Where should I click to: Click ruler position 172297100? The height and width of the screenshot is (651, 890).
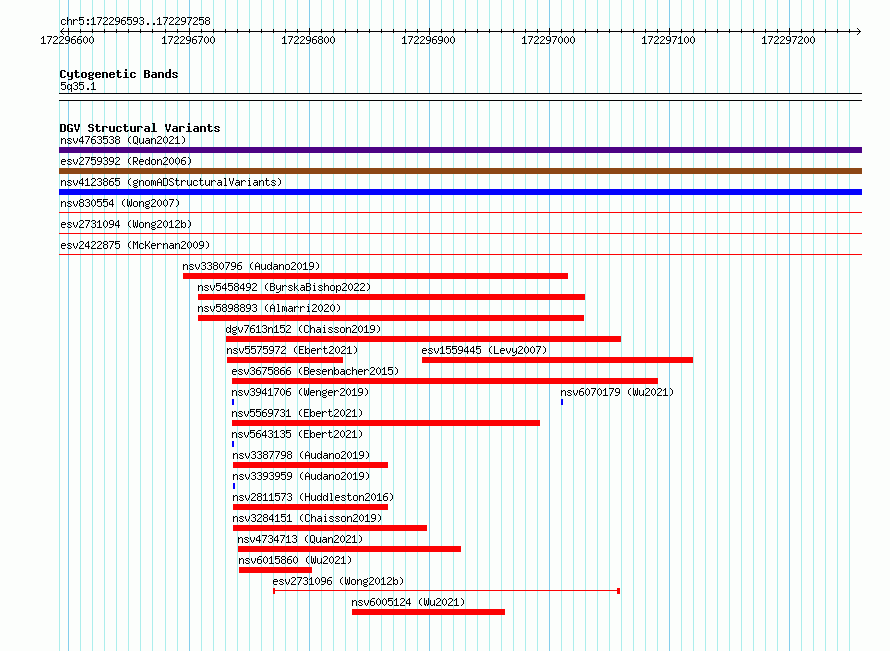(x=668, y=40)
